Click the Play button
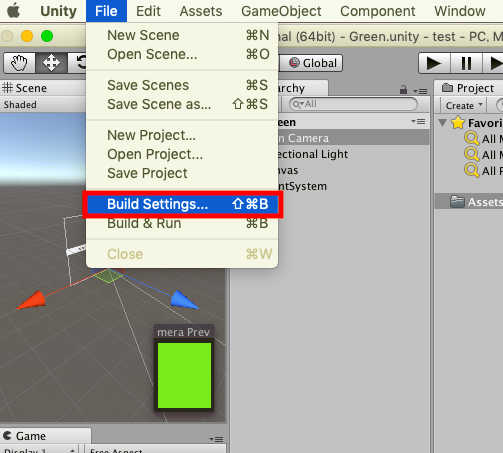503x453 pixels. point(434,63)
